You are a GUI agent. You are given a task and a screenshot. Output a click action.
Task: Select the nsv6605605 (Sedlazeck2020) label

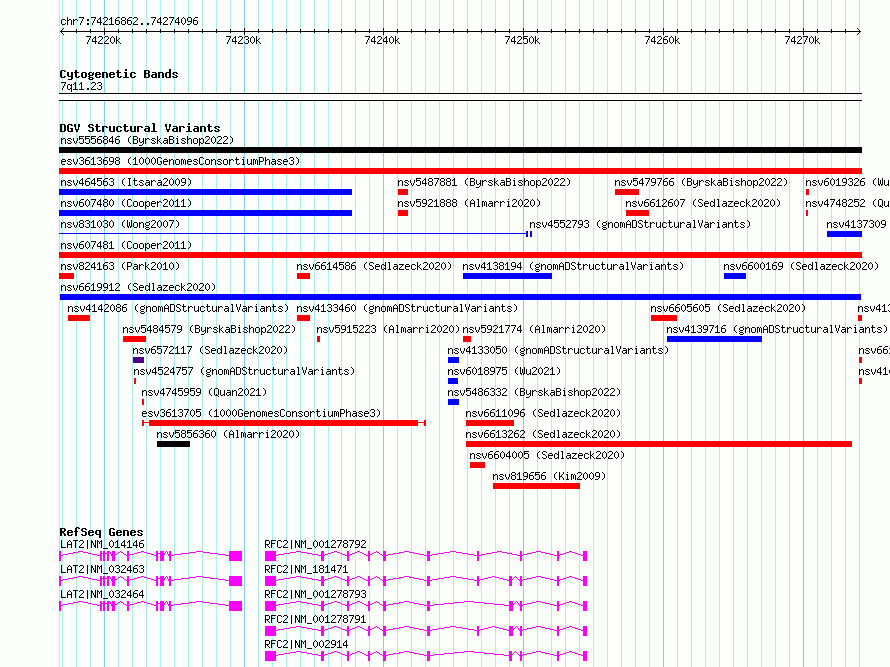pos(728,308)
